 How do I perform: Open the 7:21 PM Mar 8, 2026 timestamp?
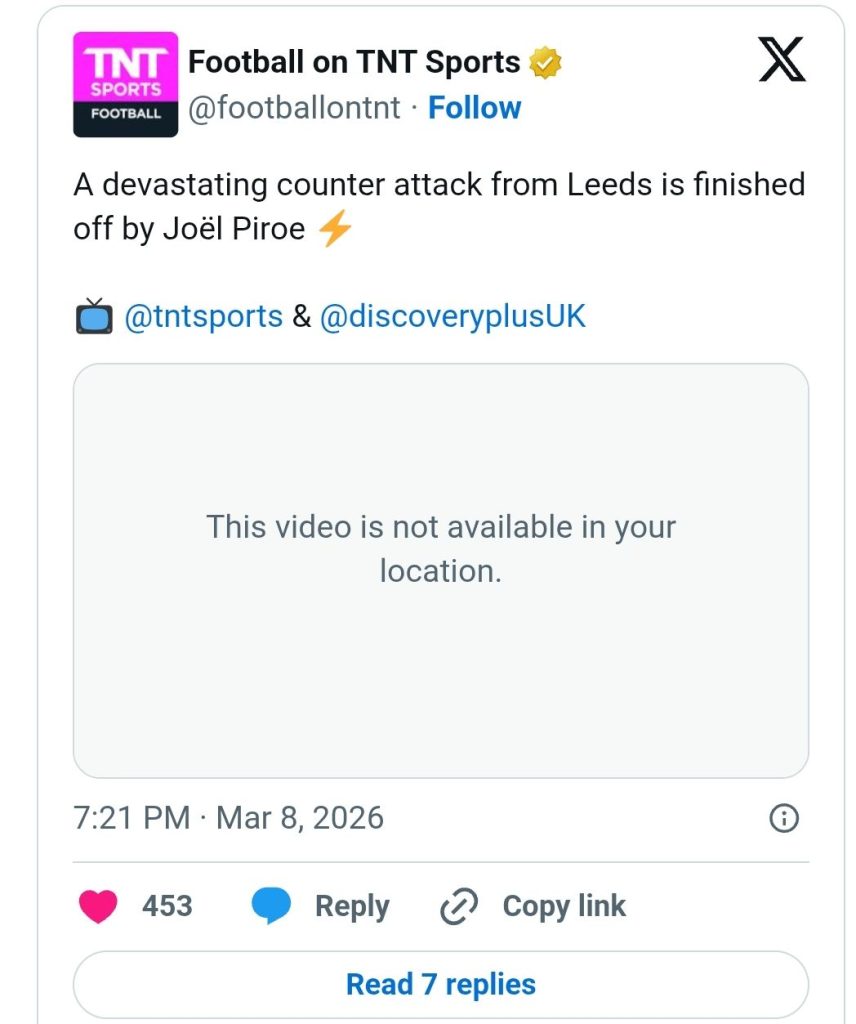[x=228, y=818]
